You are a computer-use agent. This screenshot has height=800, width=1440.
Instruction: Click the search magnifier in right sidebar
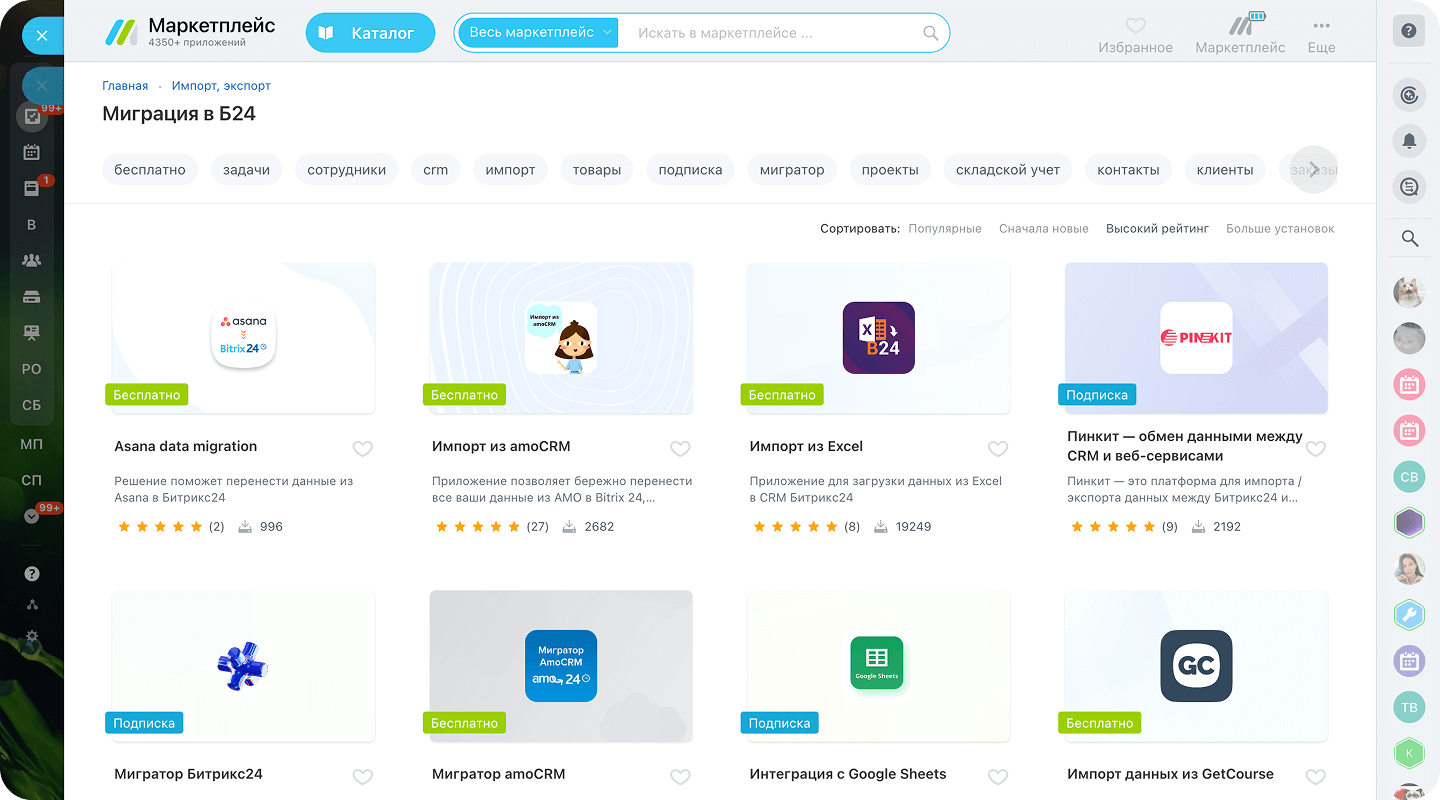pos(1409,238)
